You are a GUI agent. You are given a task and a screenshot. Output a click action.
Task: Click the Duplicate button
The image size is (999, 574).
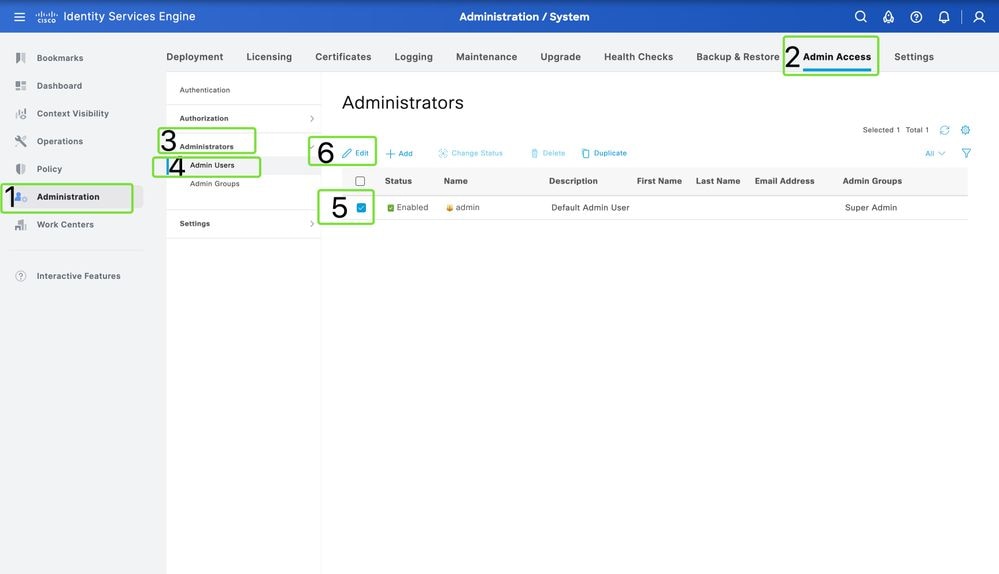pos(604,153)
